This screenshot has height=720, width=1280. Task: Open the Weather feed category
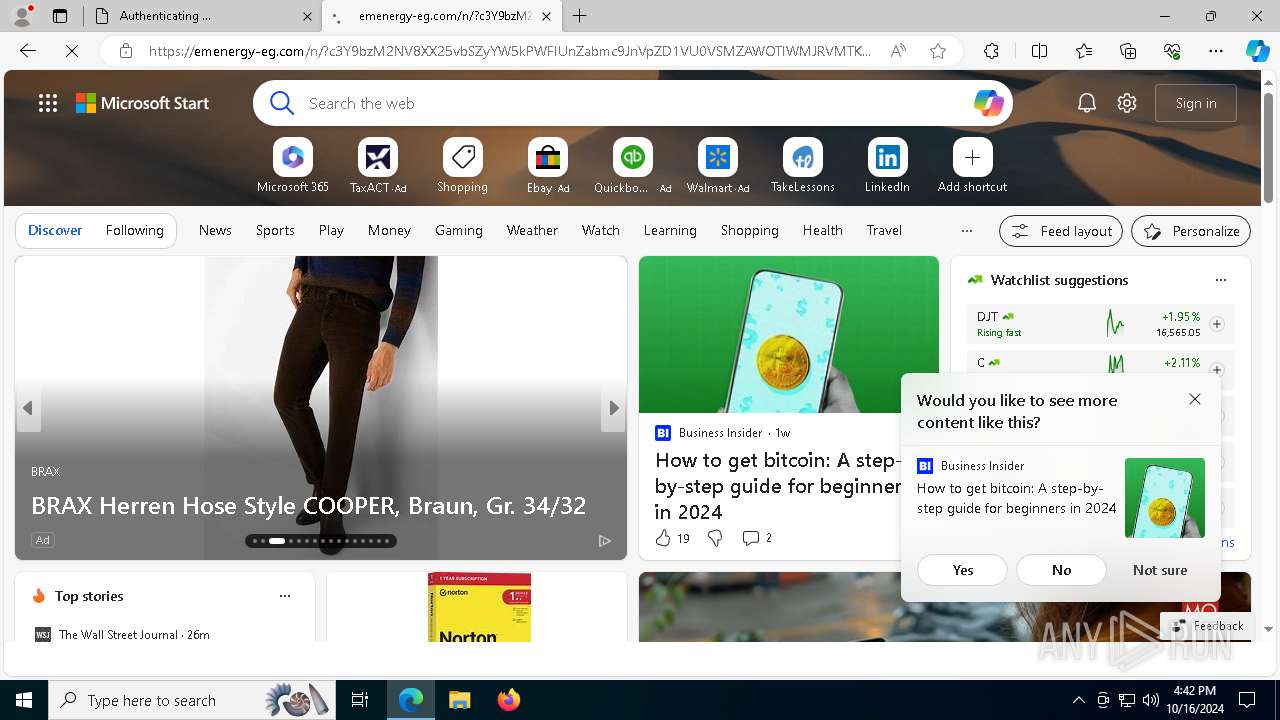(532, 230)
